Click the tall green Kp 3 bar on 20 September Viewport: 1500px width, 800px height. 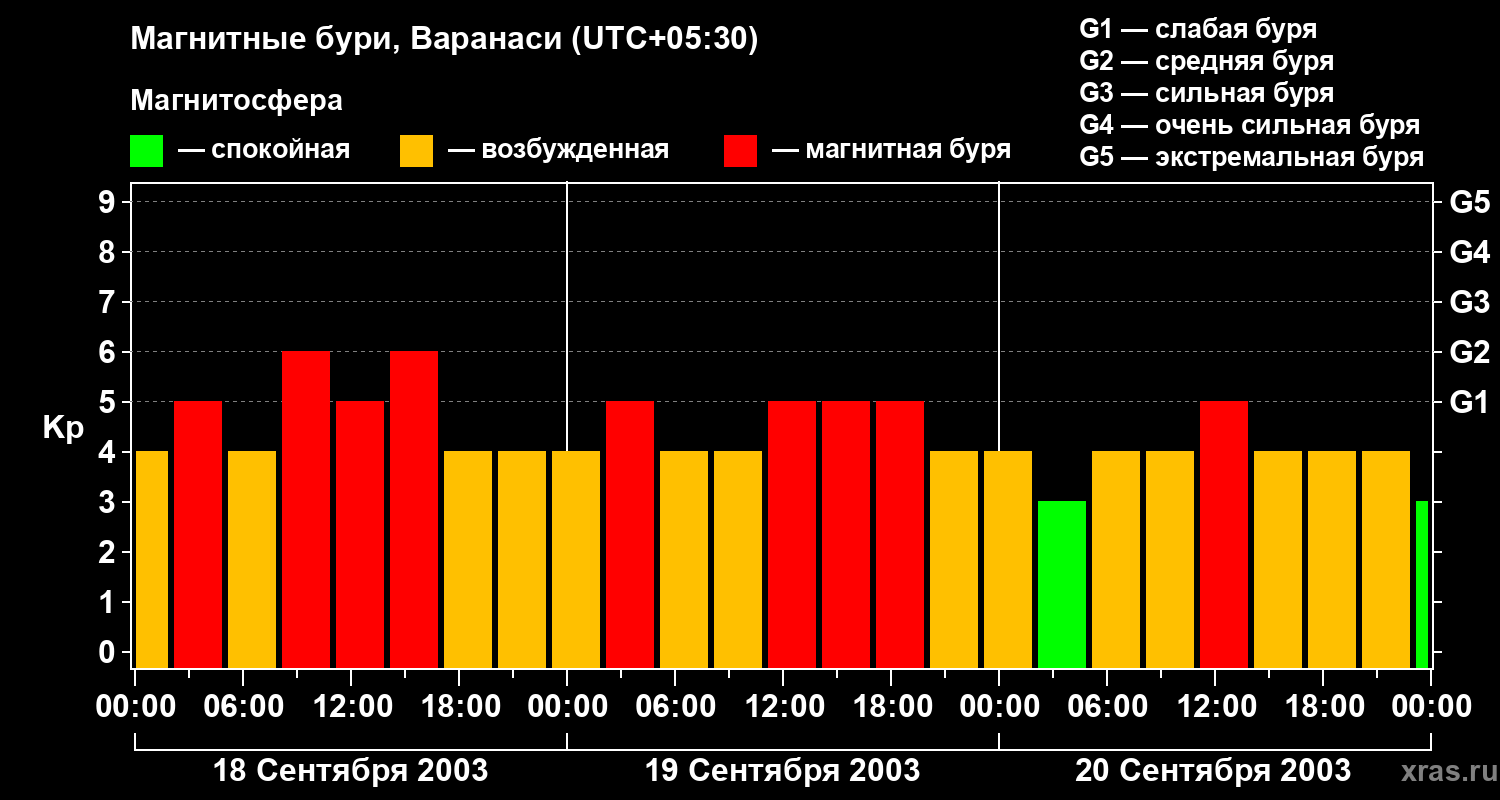1062,585
